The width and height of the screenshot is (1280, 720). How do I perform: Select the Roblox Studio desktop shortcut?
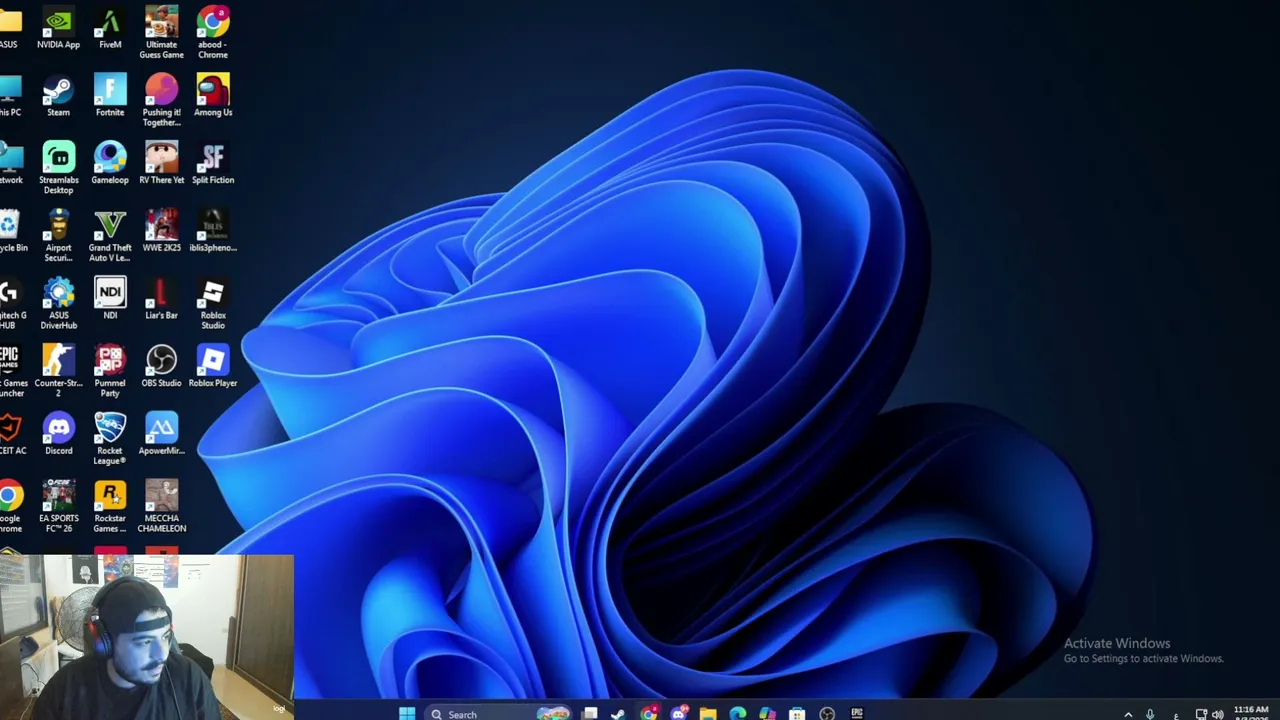[213, 303]
